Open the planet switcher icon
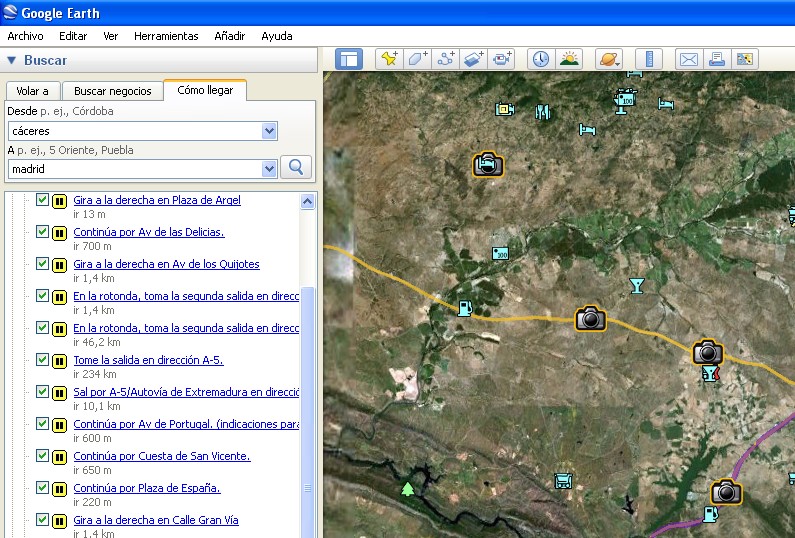The height and width of the screenshot is (538, 795). pos(608,59)
